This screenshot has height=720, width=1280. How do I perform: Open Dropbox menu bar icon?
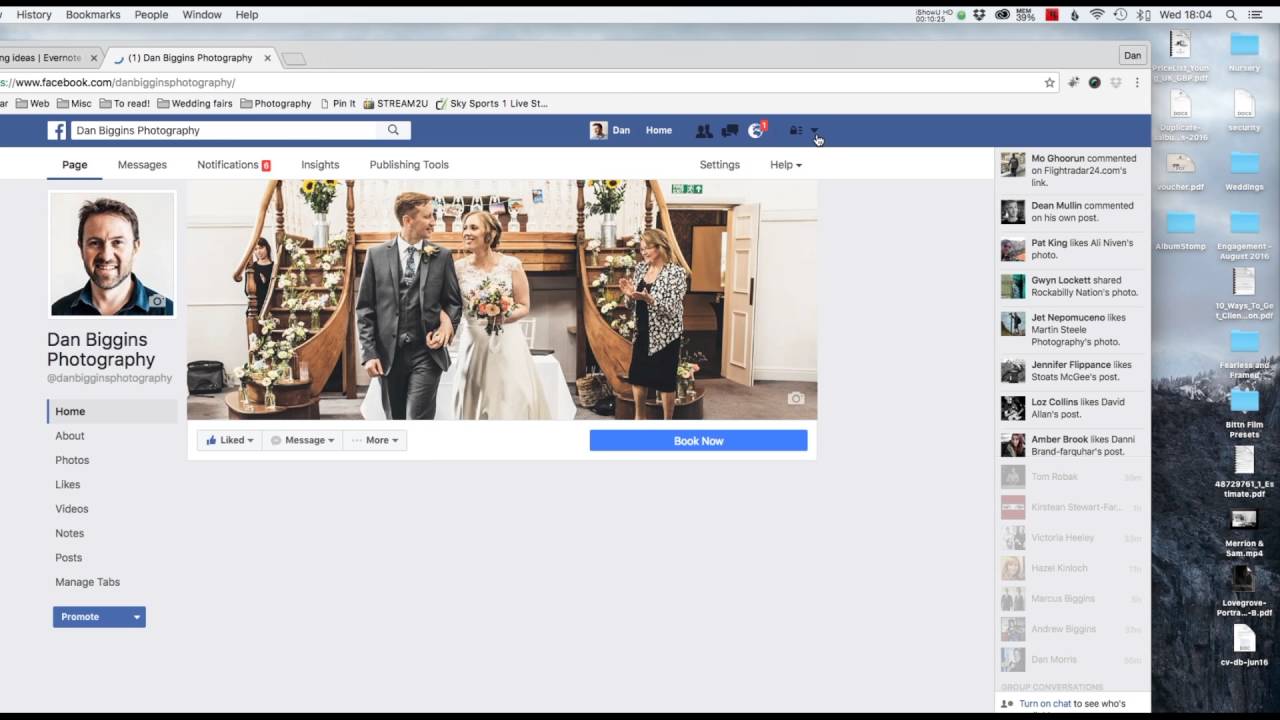[980, 15]
